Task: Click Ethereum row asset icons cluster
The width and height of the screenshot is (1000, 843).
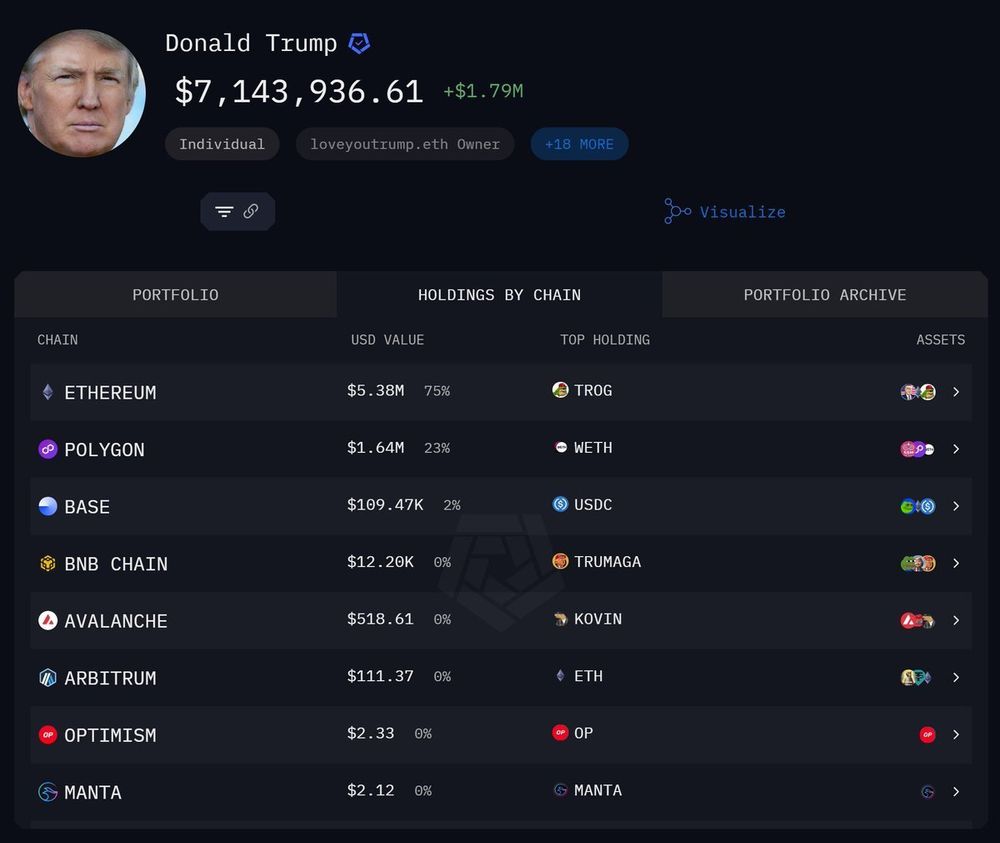Action: coord(918,392)
